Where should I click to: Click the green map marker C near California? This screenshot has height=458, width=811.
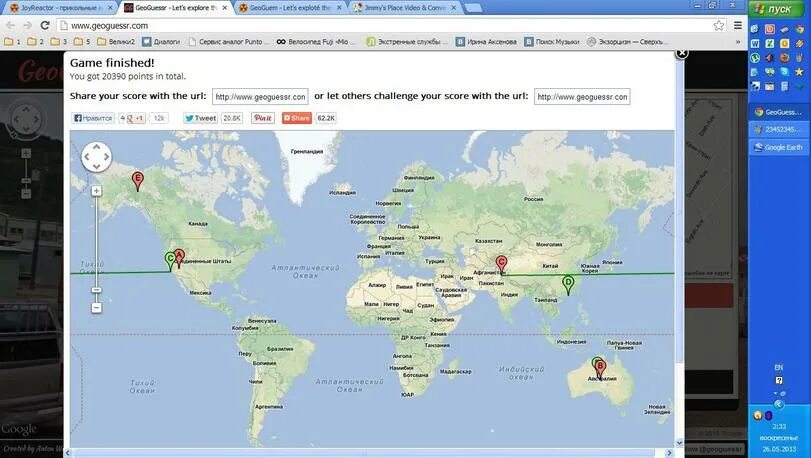[170, 262]
